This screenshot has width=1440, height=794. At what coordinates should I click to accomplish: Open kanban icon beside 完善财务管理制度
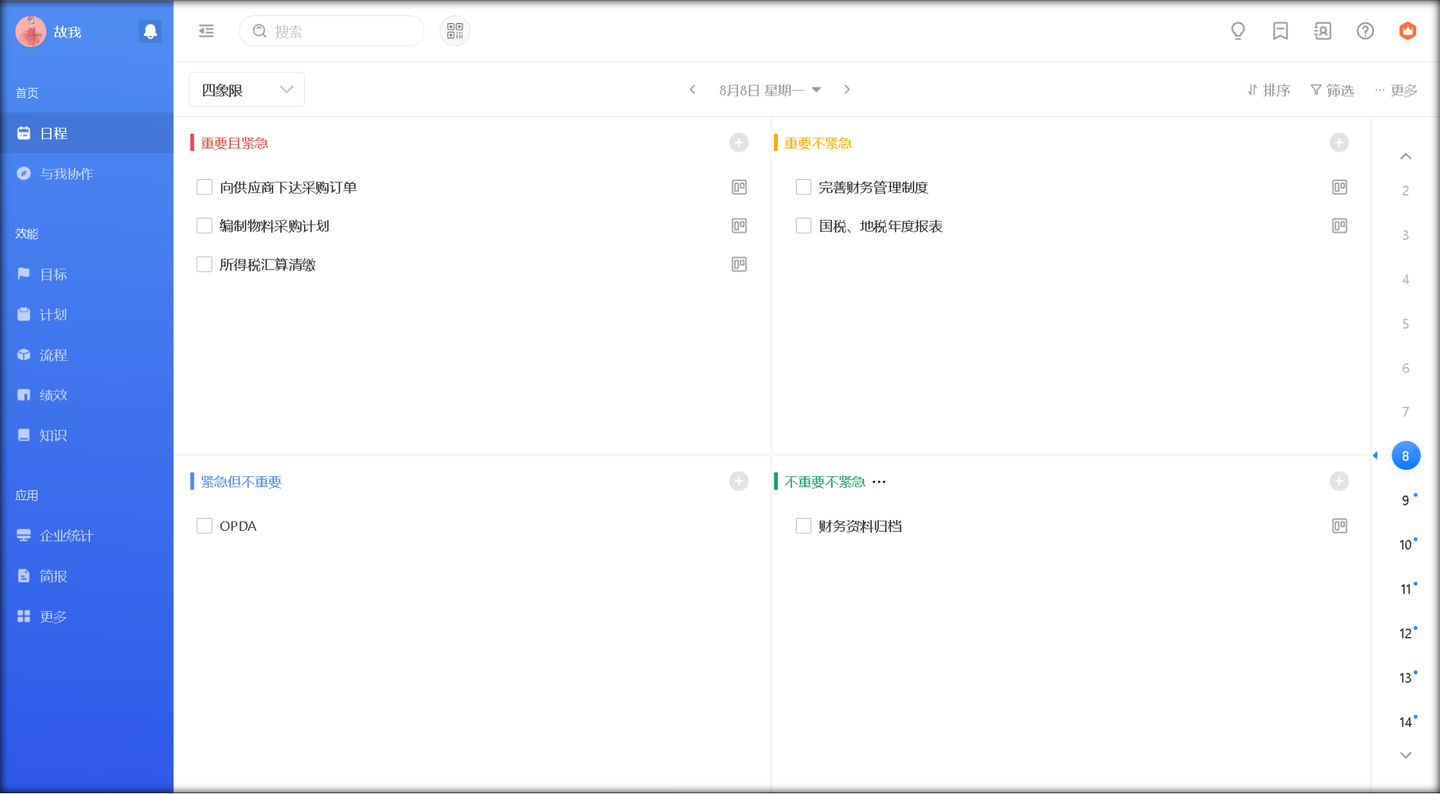click(1339, 187)
